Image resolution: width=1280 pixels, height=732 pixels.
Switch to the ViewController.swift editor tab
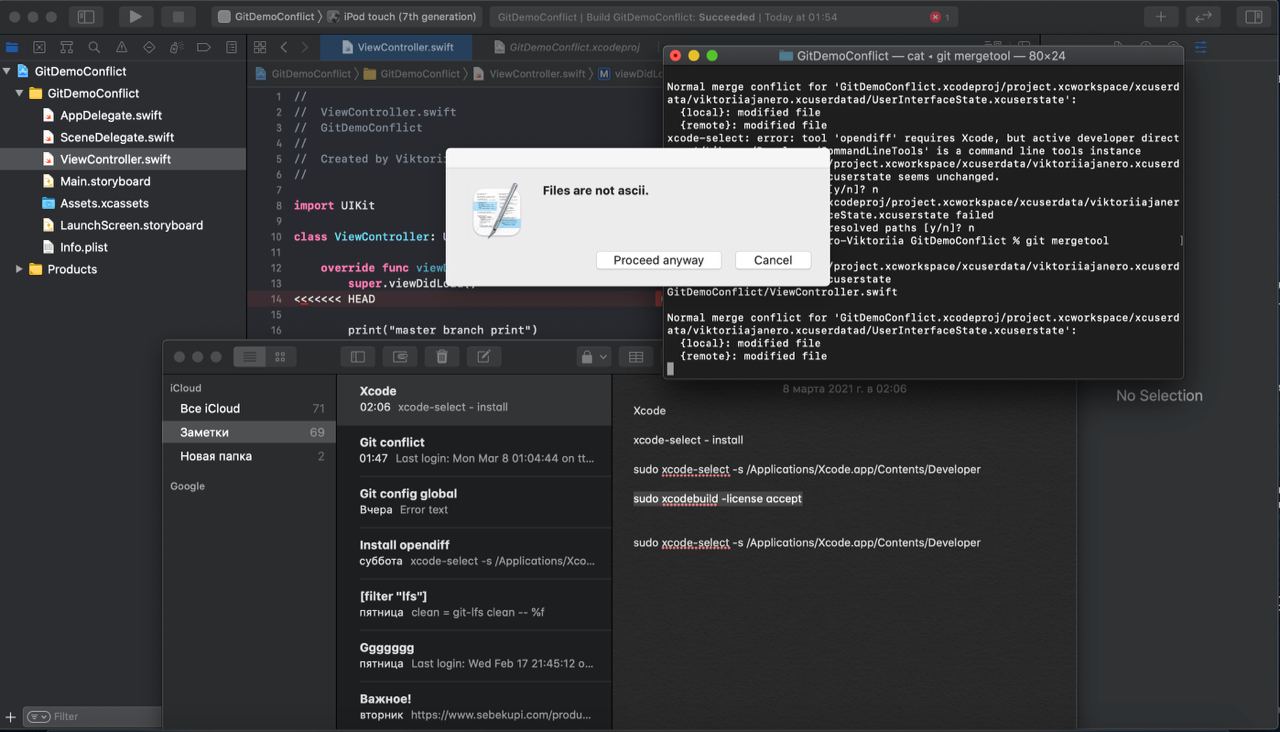397,47
